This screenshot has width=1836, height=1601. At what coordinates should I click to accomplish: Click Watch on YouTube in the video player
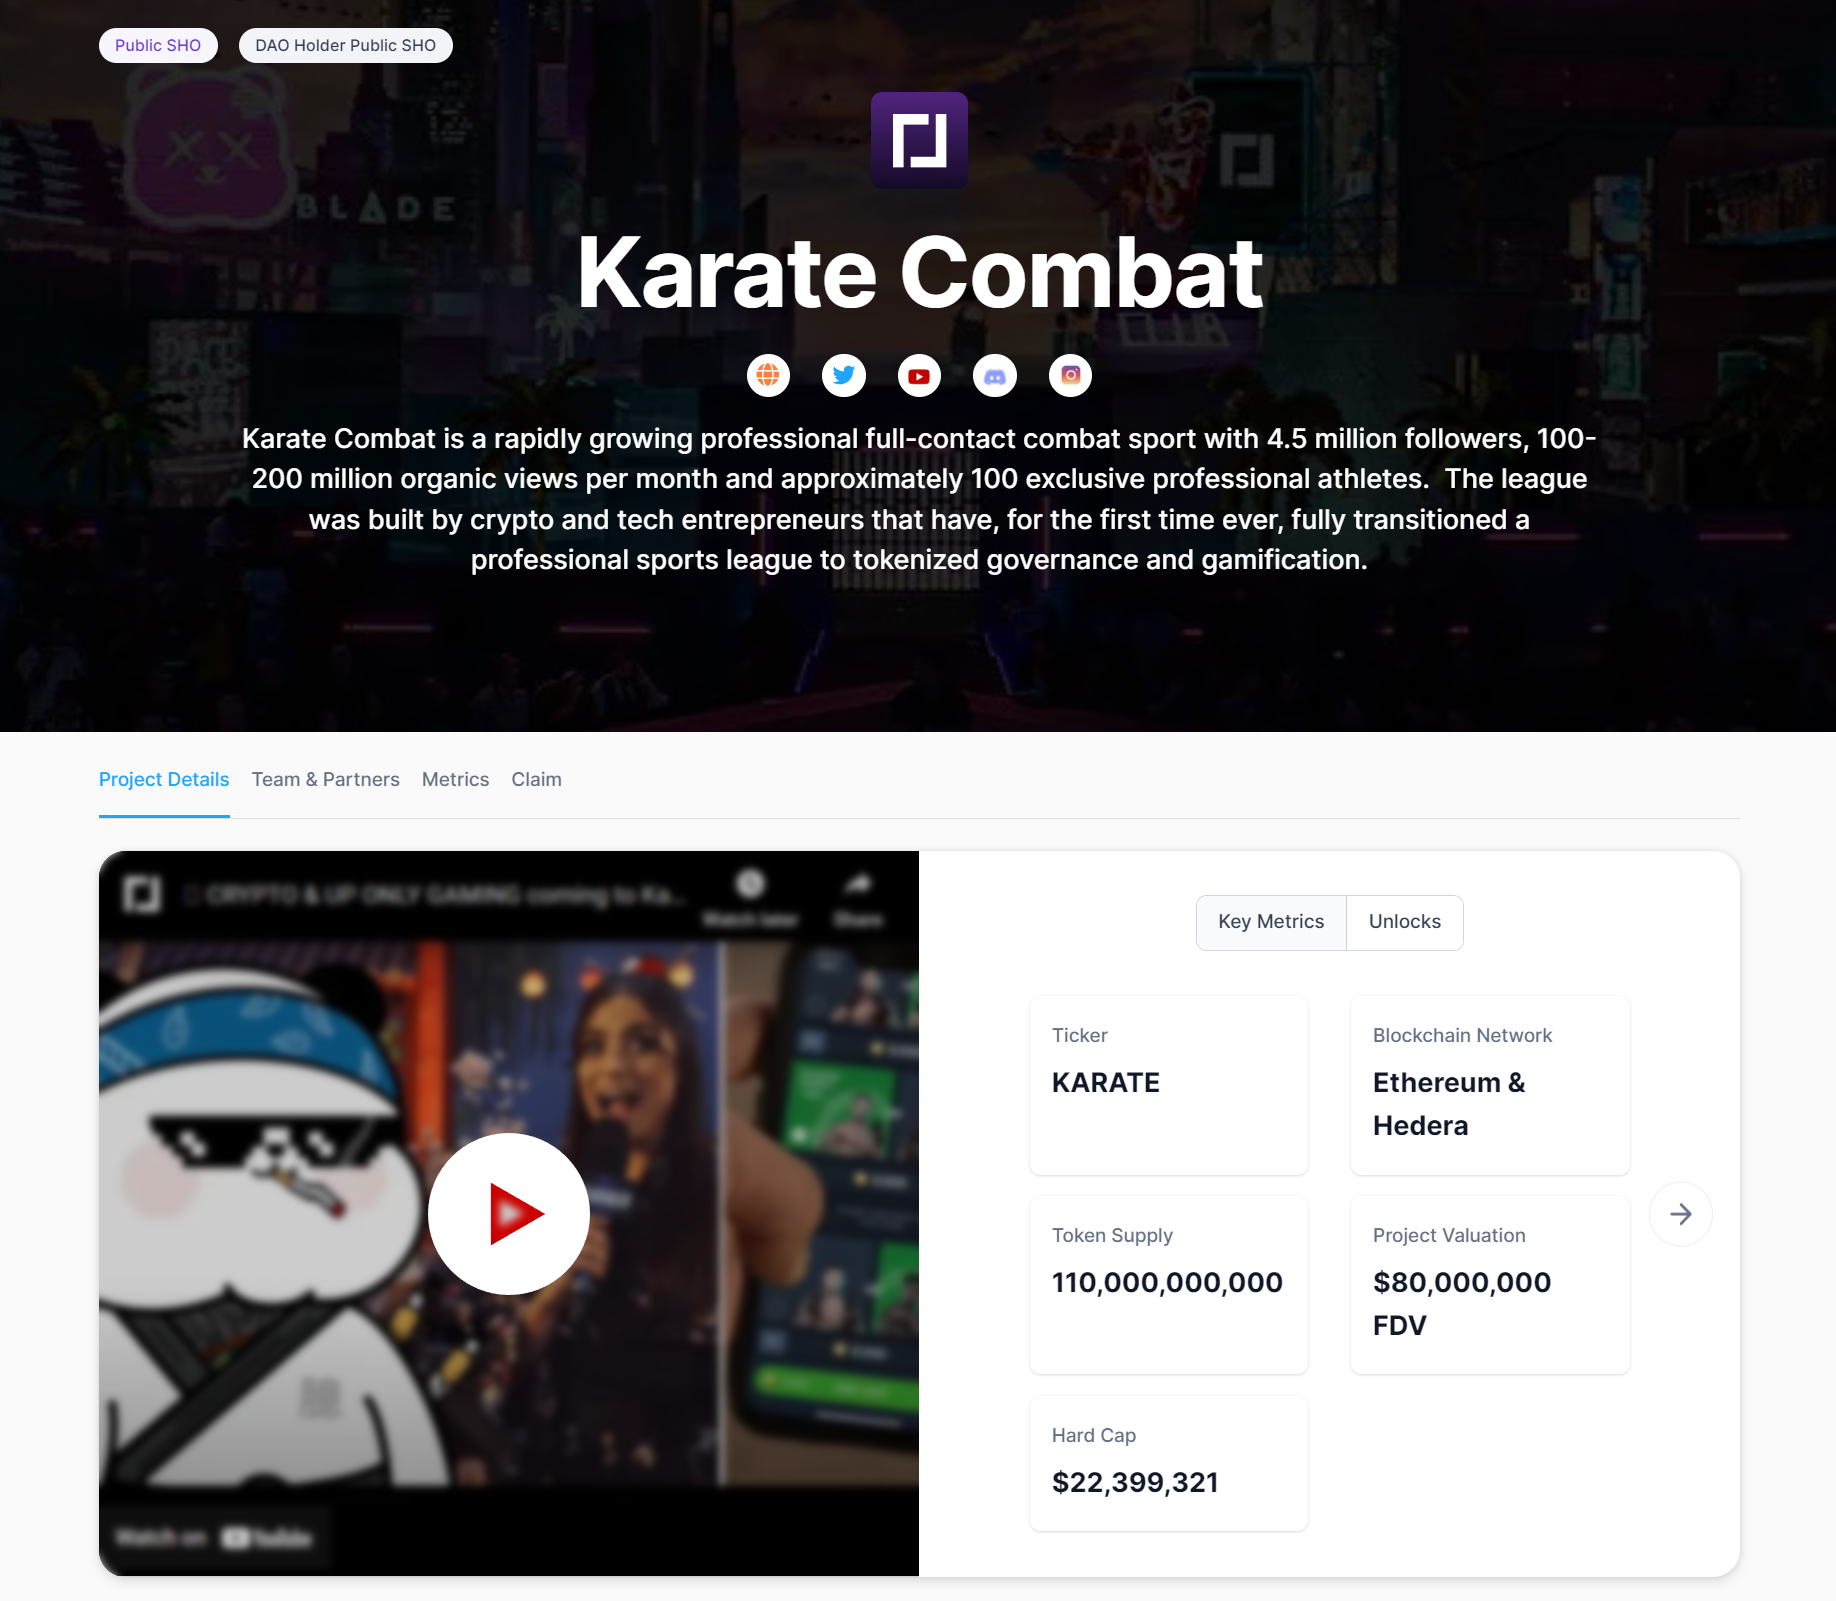(x=214, y=1537)
